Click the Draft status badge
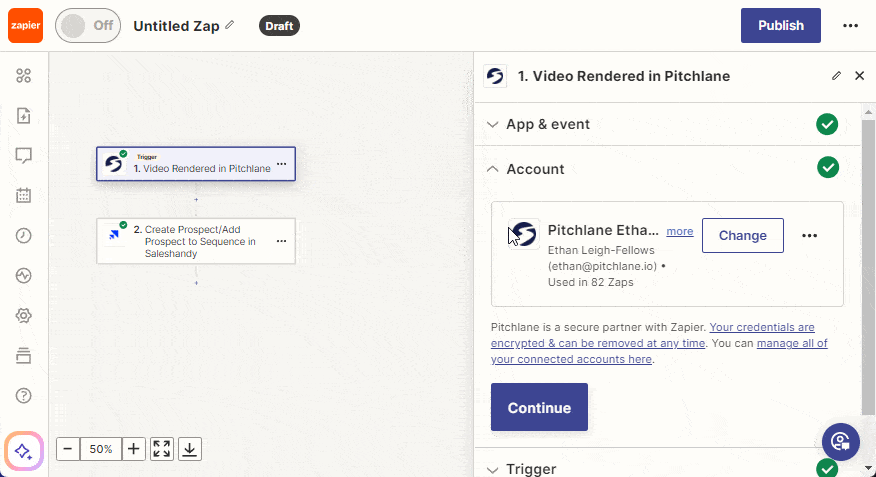This screenshot has width=876, height=477. [279, 26]
